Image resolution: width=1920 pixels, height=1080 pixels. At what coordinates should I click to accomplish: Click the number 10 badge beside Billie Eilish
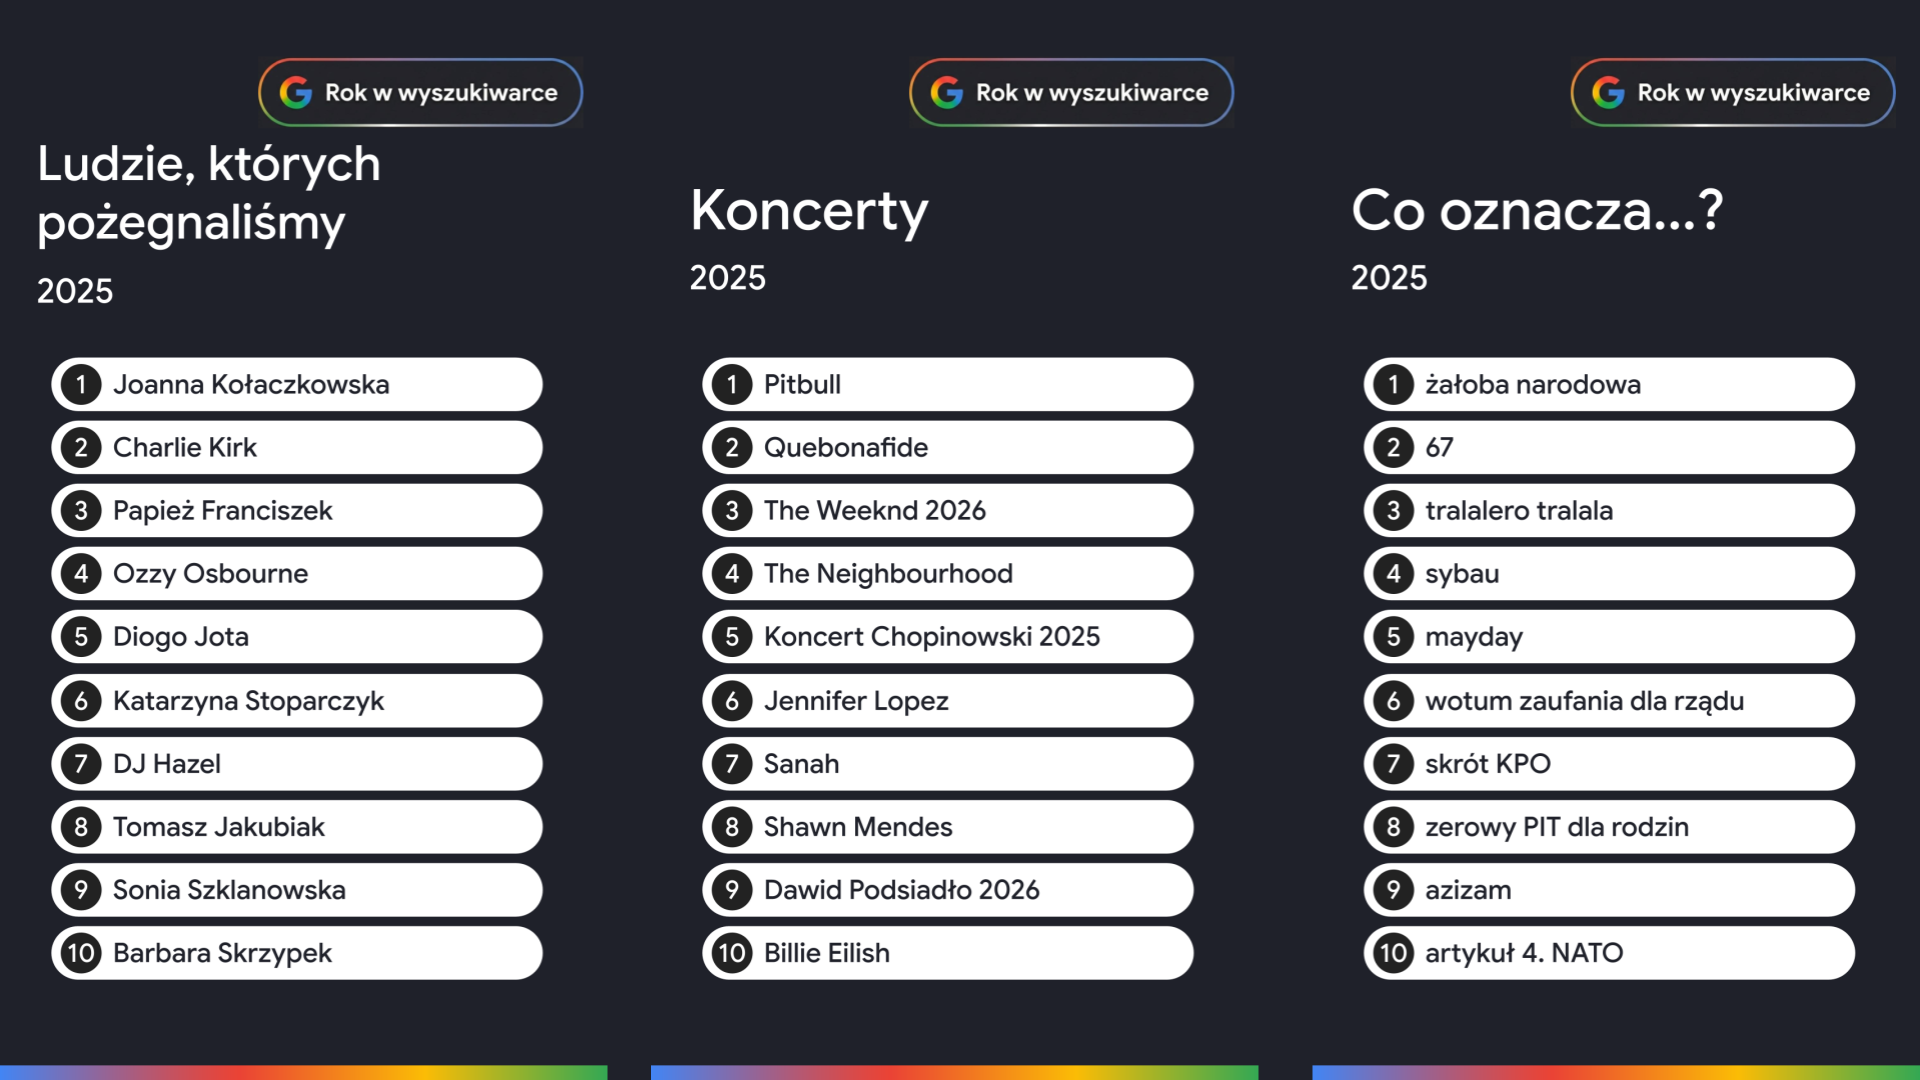732,953
